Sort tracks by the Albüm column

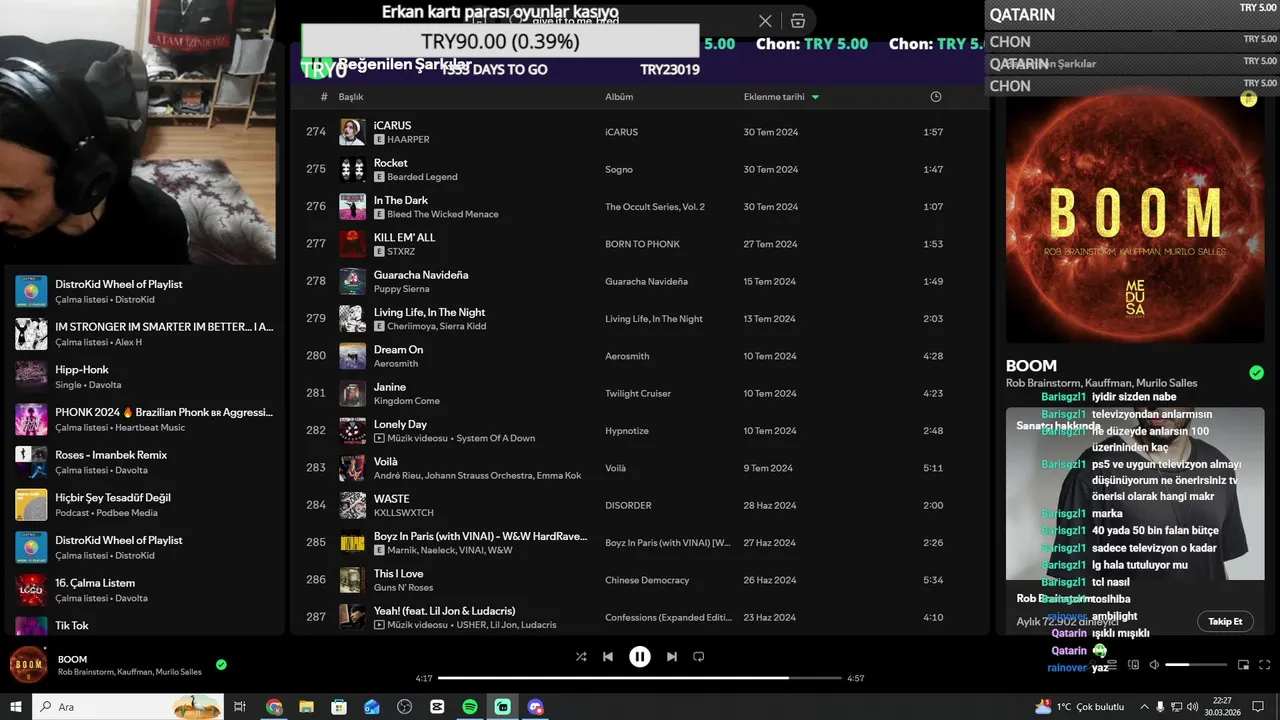(619, 97)
